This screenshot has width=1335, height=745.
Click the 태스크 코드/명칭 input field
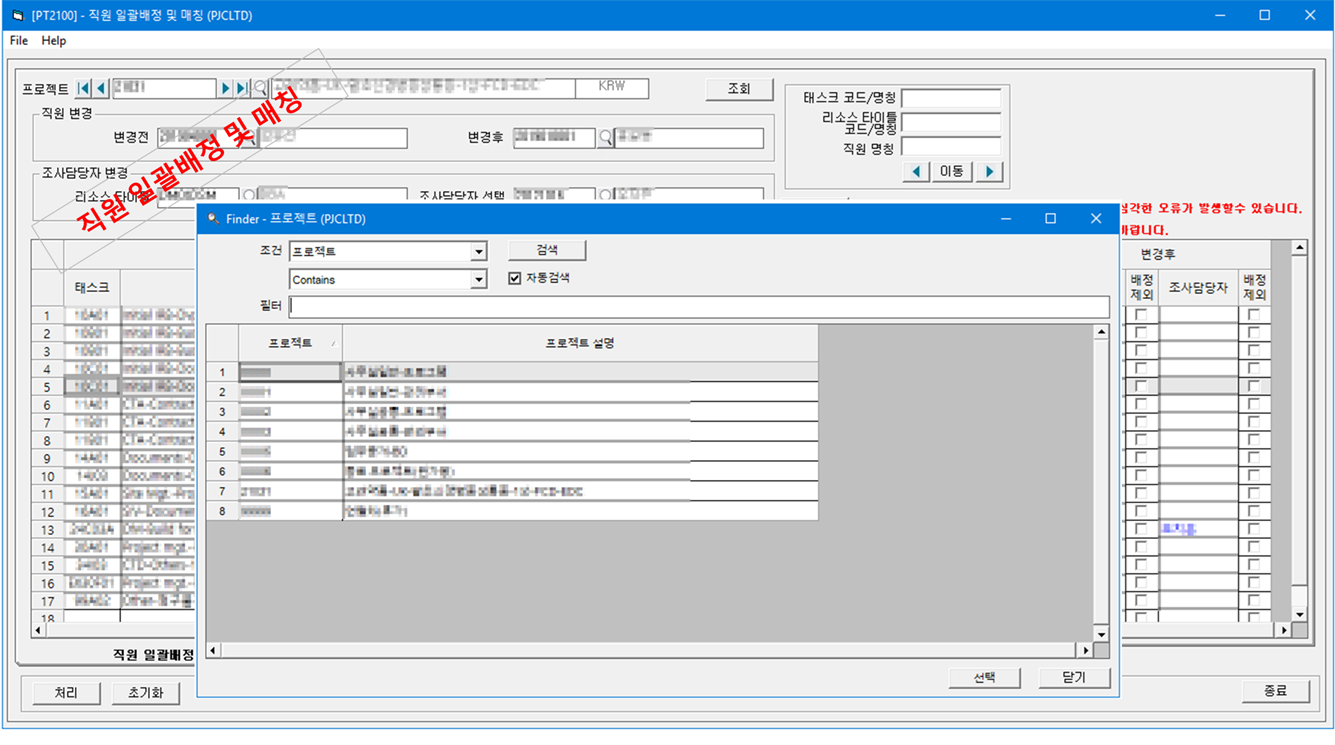click(951, 98)
